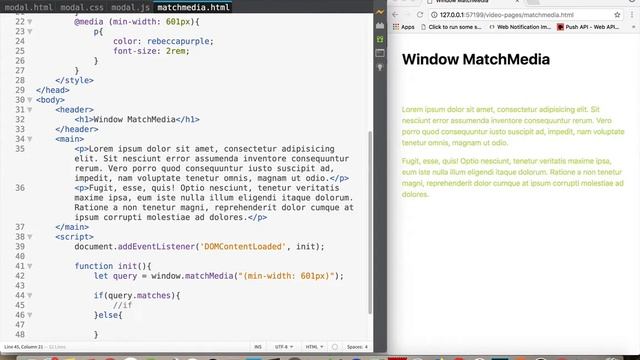Click the editor vertical scrollbar in Brackets
This screenshot has height=360, width=640.
coord(370,222)
